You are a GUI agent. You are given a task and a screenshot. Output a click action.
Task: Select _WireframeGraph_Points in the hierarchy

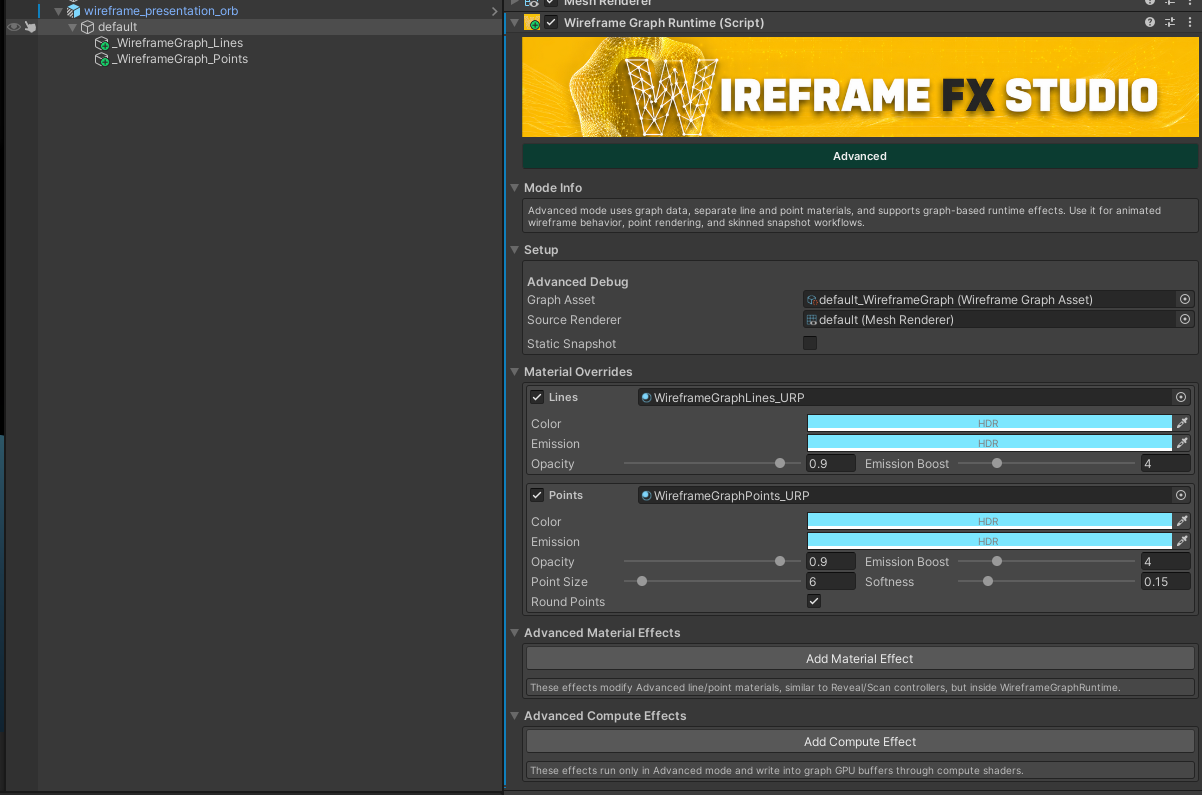[x=180, y=59]
